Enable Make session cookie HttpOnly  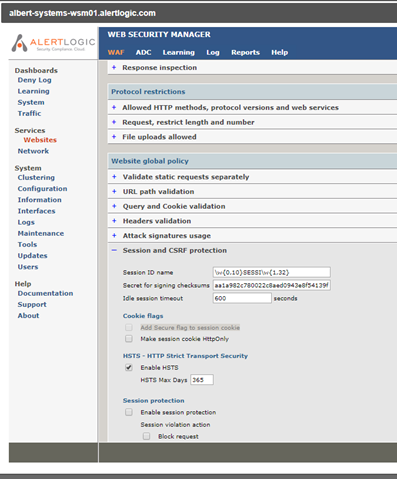[x=129, y=339]
